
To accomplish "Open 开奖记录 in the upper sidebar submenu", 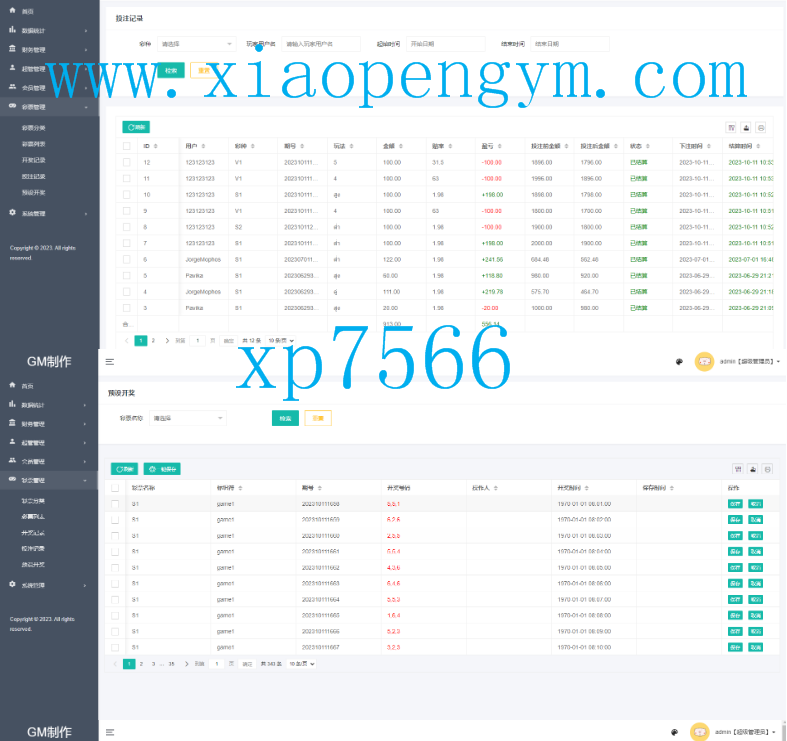I will coord(34,160).
